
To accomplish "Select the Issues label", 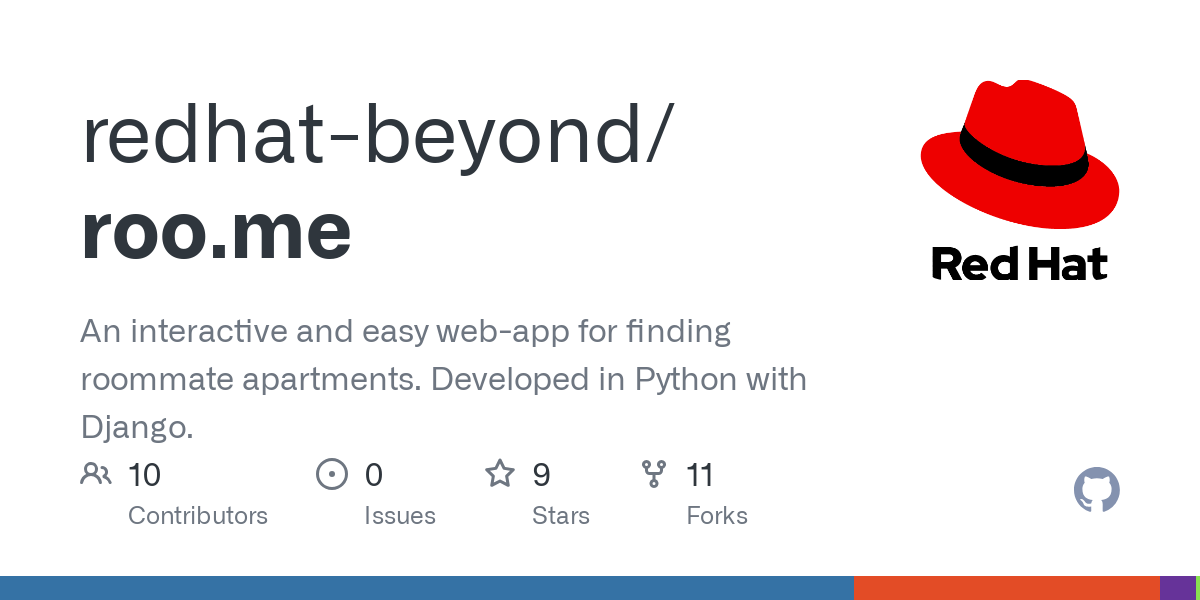I will tap(400, 516).
